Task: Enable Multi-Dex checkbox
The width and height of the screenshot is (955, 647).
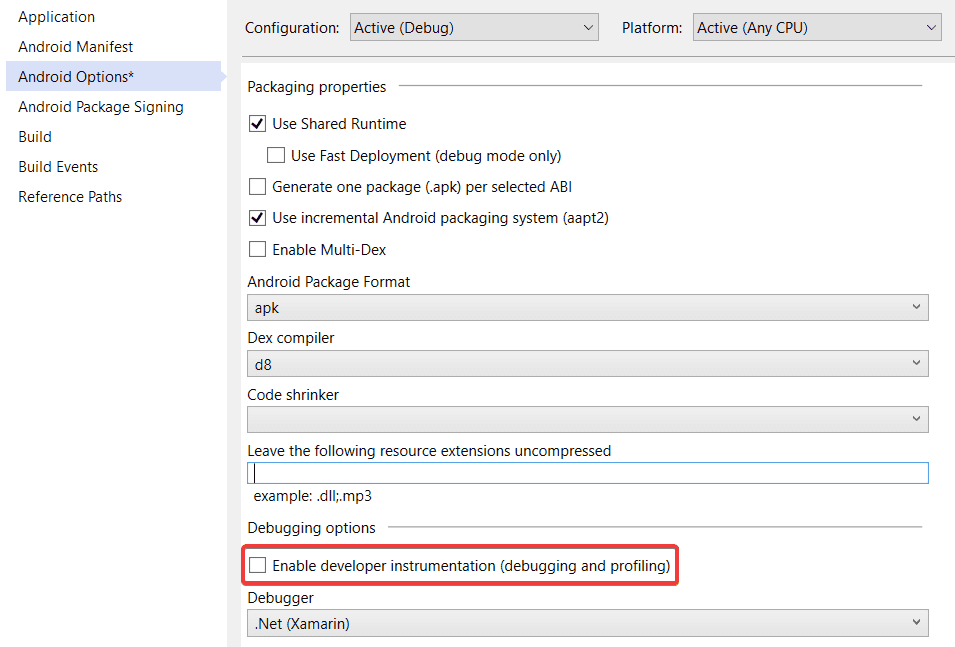Action: [x=257, y=250]
